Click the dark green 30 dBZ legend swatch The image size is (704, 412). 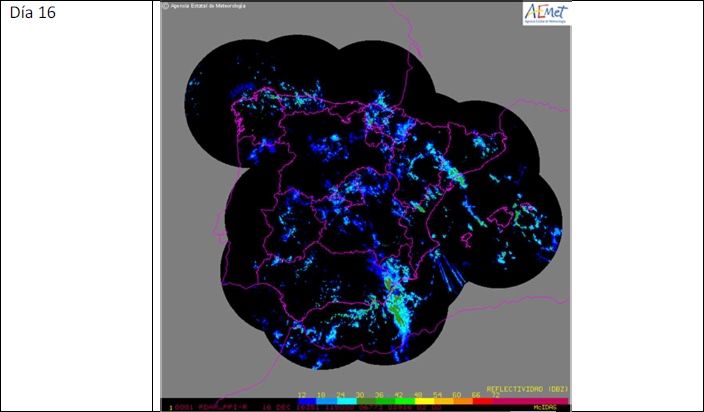[366, 401]
